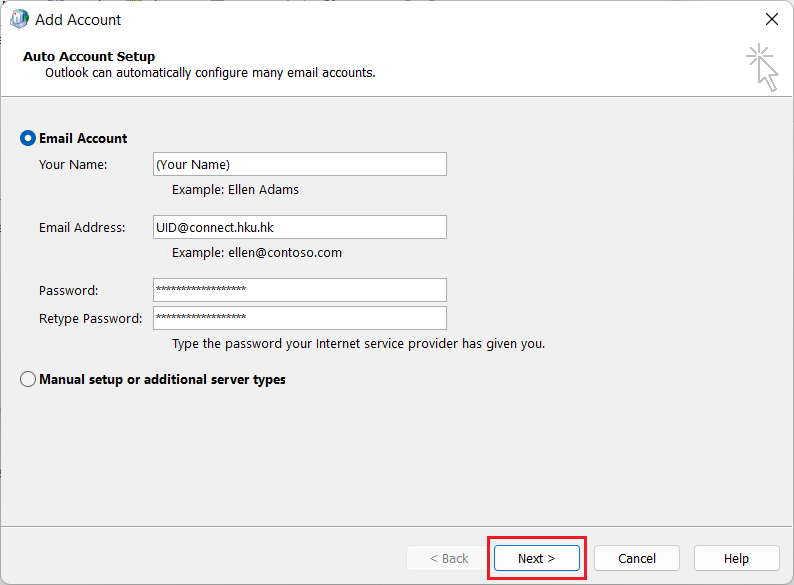Click the Your Name input field
794x585 pixels.
tap(300, 164)
